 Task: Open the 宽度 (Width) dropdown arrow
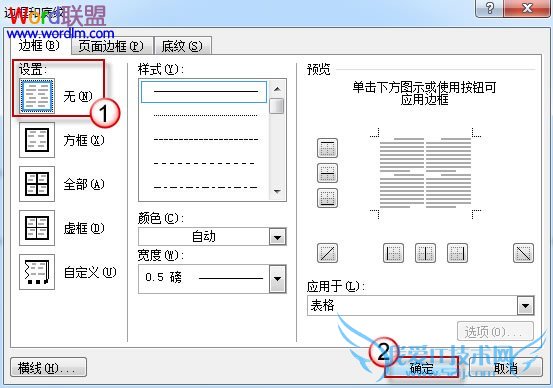pyautogui.click(x=278, y=279)
